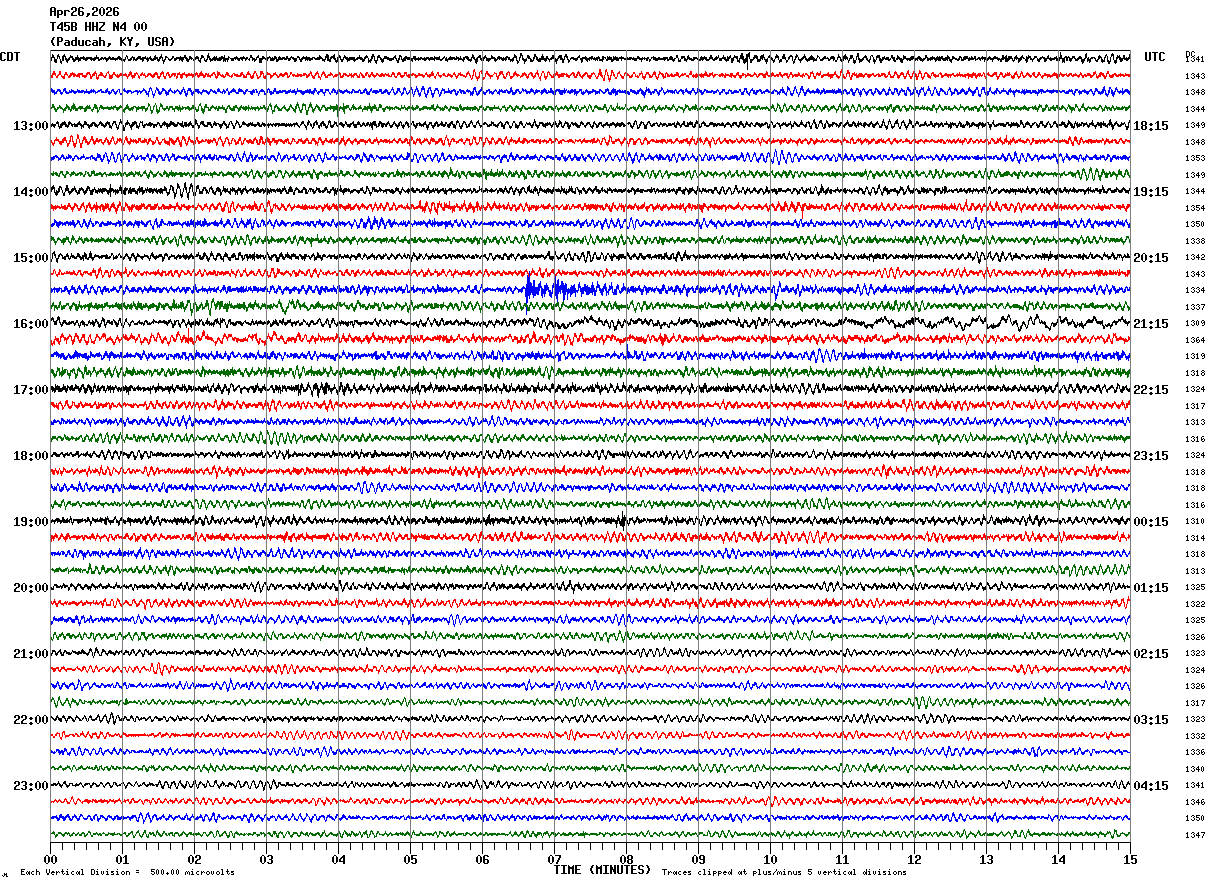The image size is (1210, 886).
Task: Click the 19:00 CDT time label
Action: pos(31,522)
